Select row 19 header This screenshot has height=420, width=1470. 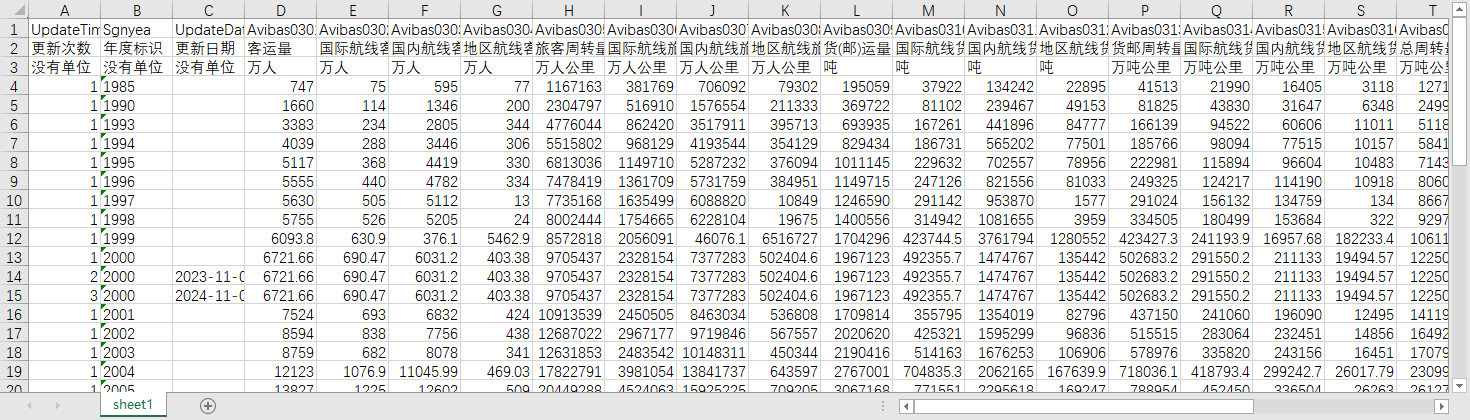(14, 371)
